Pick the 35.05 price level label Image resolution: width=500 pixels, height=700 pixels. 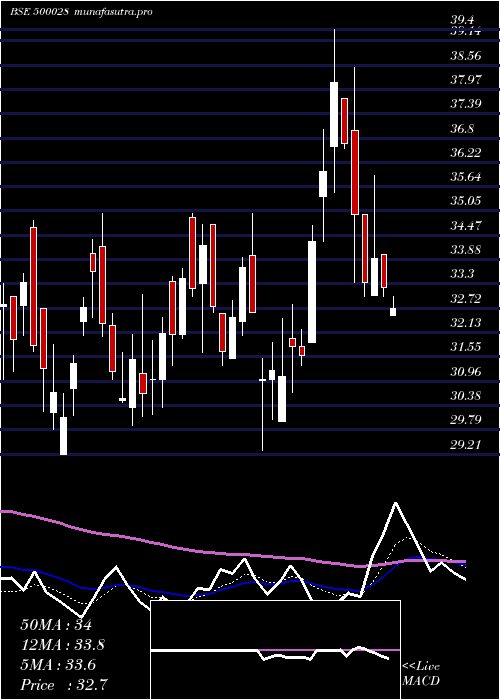coord(465,201)
